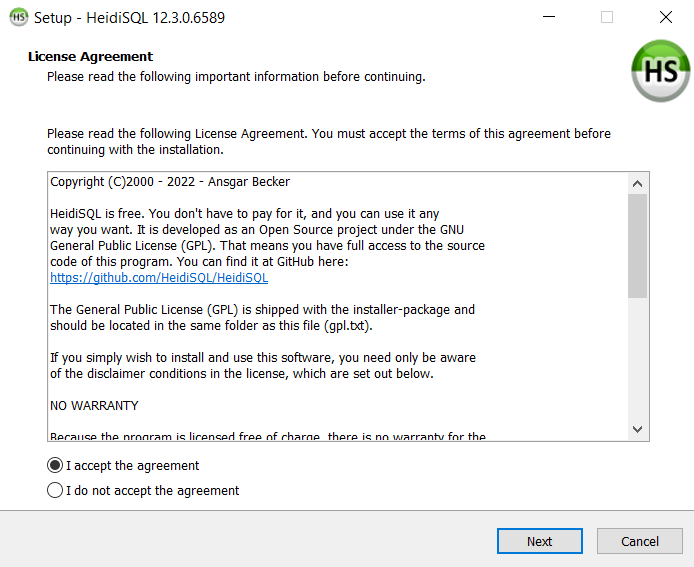Viewport: 694px width, 567px height.
Task: Click 'General Public License (GPL). That means' line
Action: [x=267, y=246]
